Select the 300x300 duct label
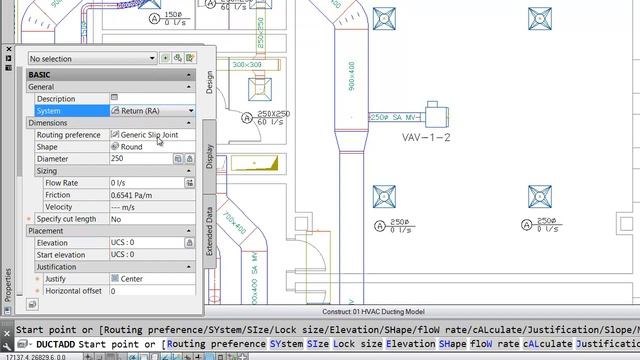This screenshot has height=360, width=640. 247,64
